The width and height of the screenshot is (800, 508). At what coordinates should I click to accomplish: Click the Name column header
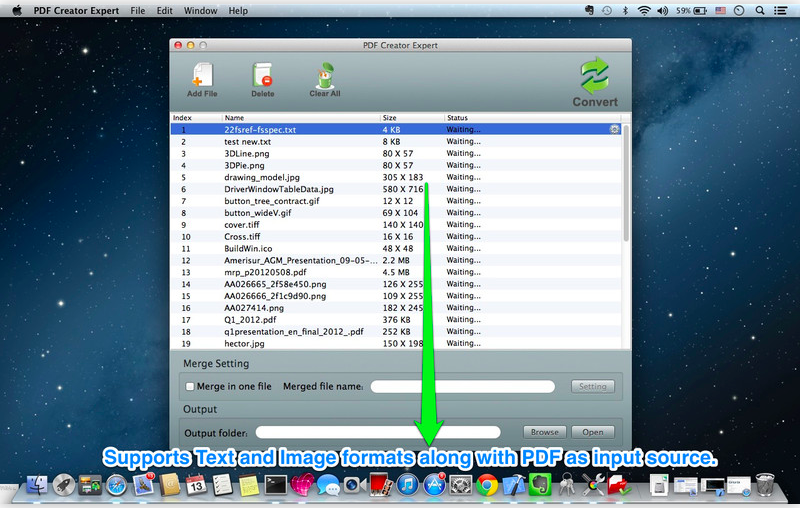point(301,118)
